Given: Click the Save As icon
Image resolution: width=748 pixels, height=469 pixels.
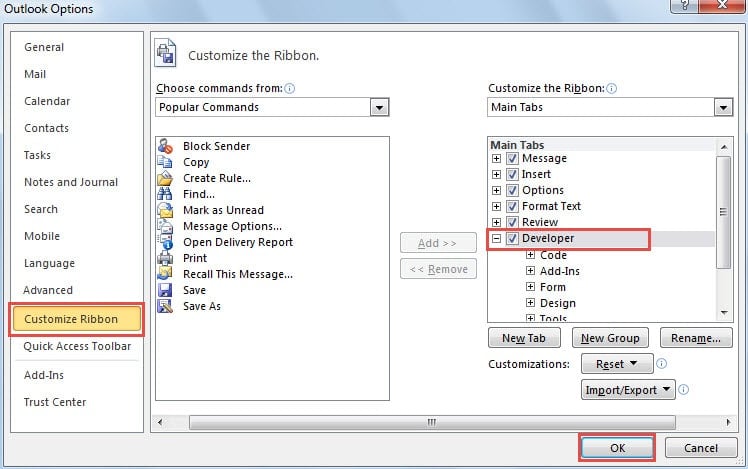Looking at the screenshot, I should pyautogui.click(x=165, y=306).
